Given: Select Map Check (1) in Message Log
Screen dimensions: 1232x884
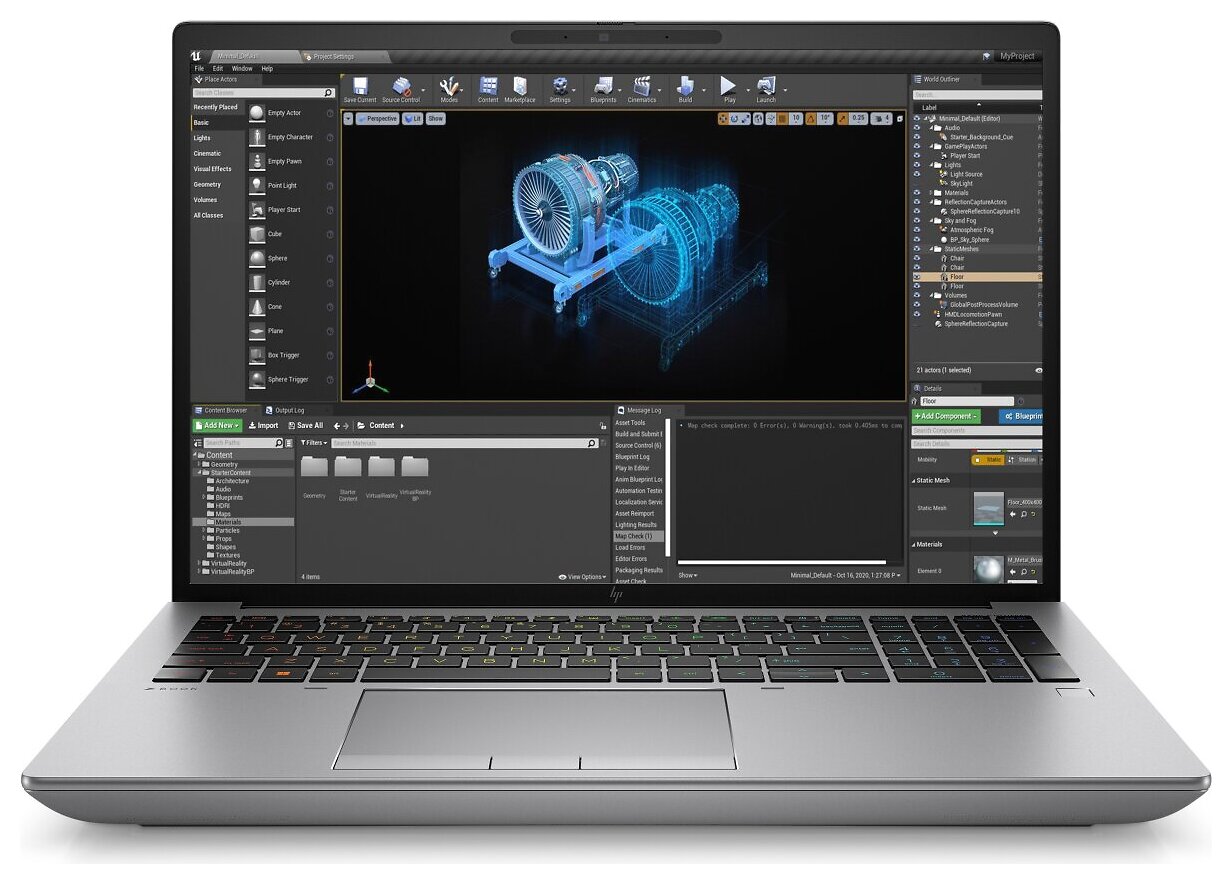Looking at the screenshot, I should pos(637,536).
